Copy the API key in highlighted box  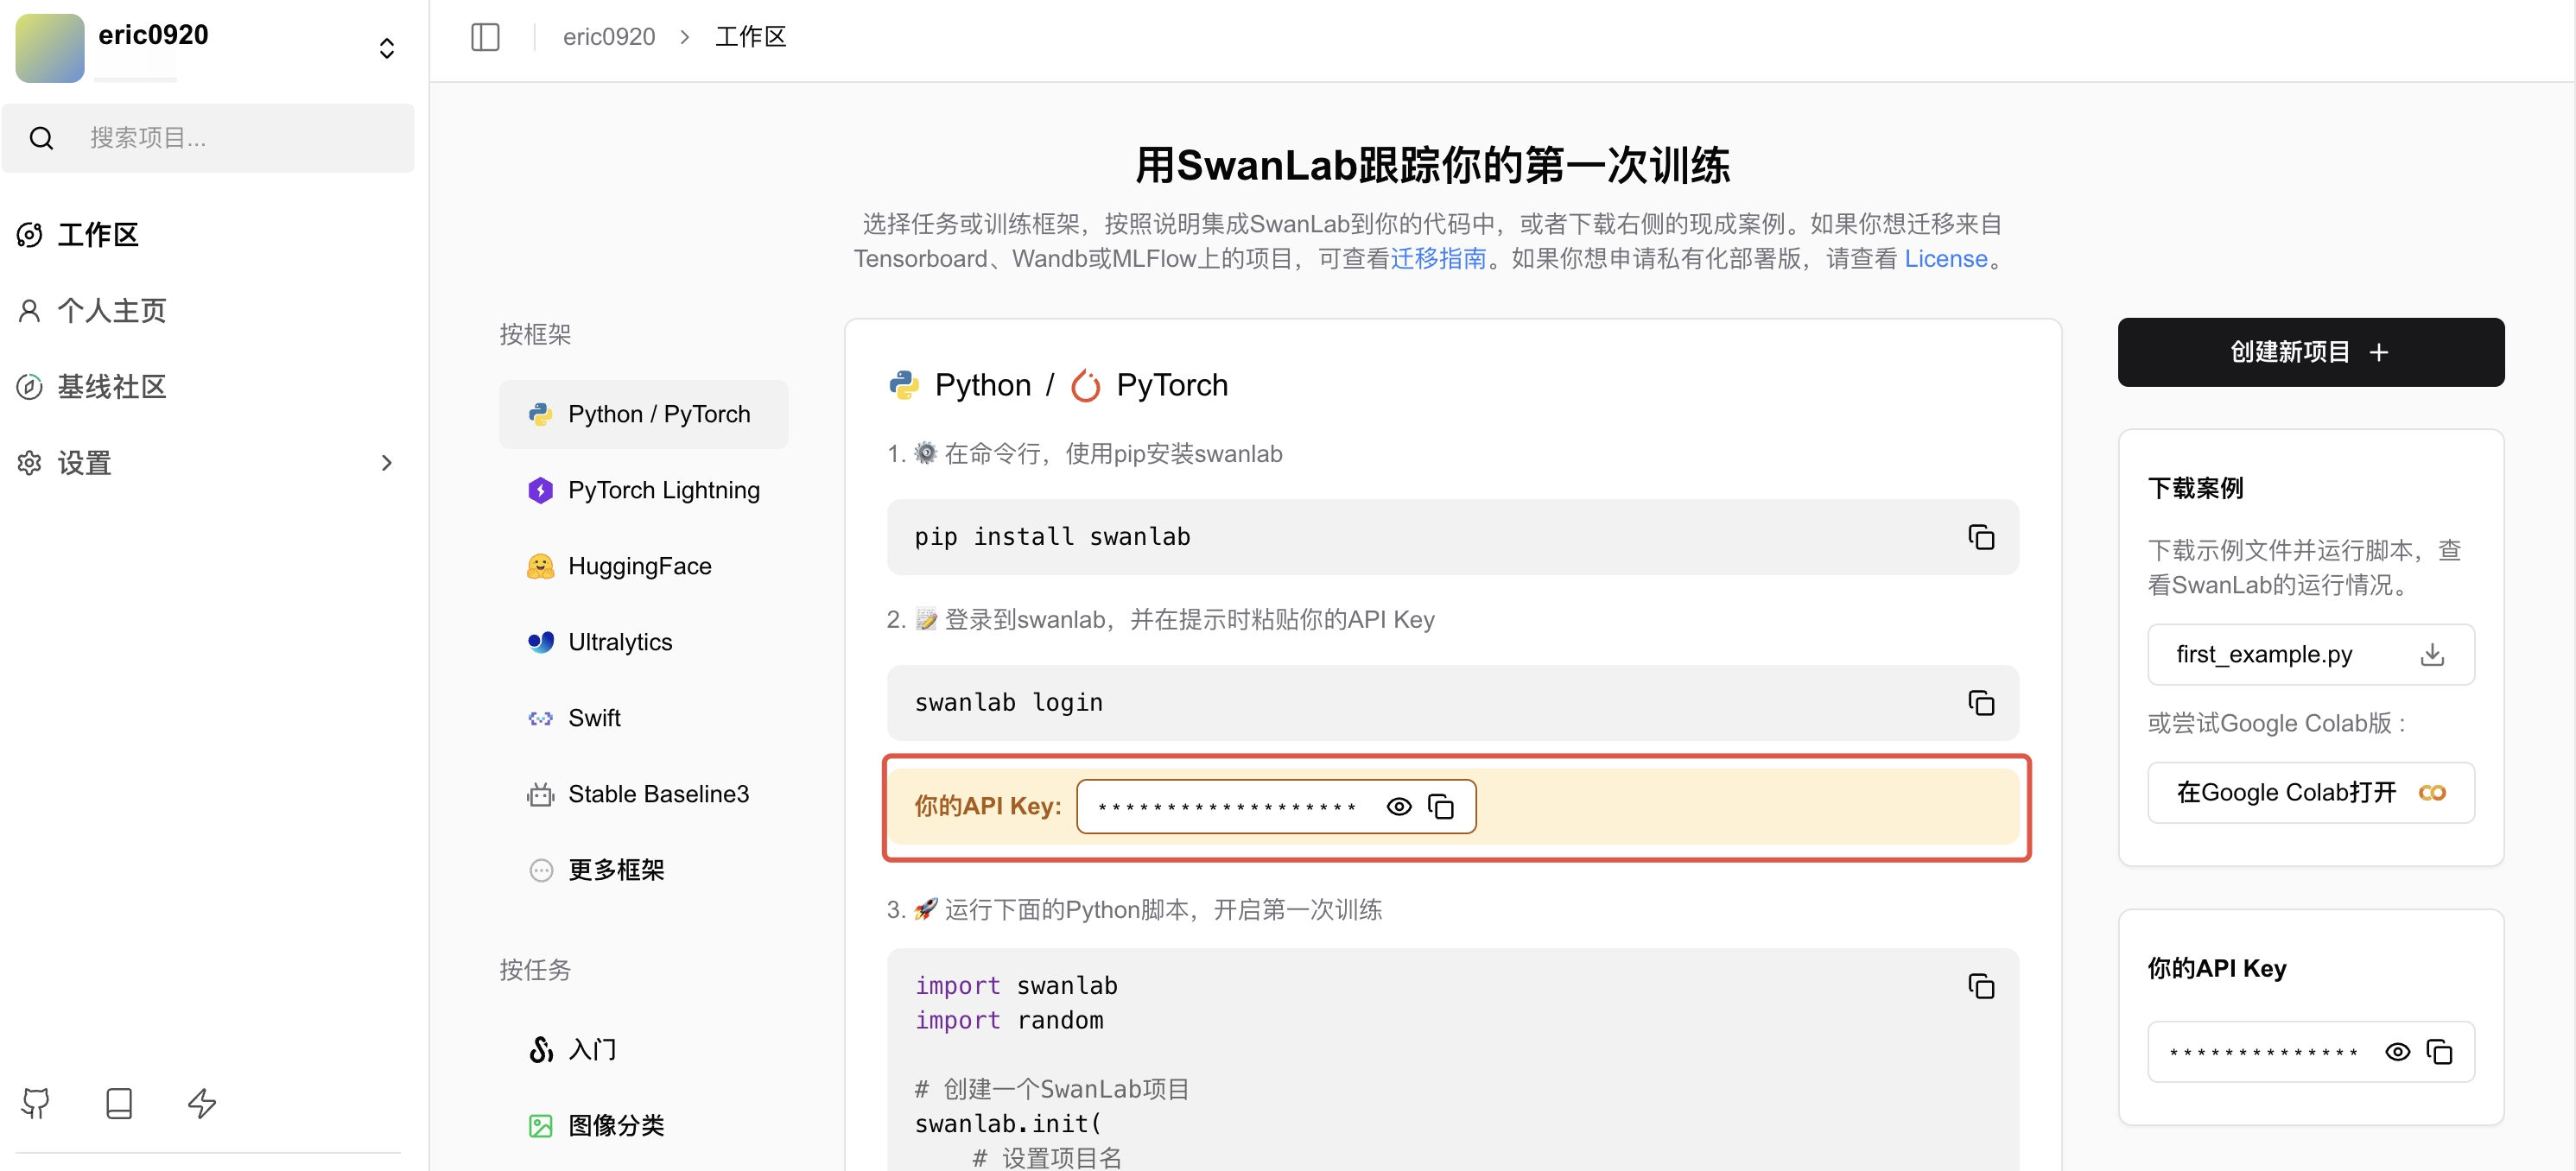[1441, 806]
